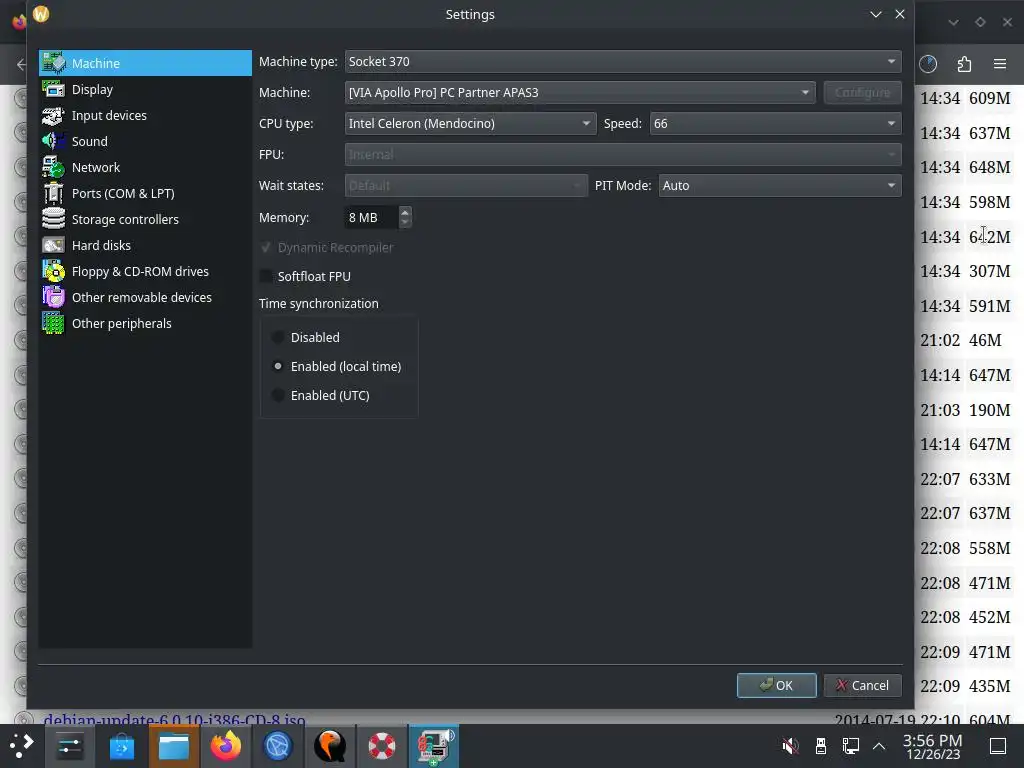Select Disabled time synchronization

[278, 338]
